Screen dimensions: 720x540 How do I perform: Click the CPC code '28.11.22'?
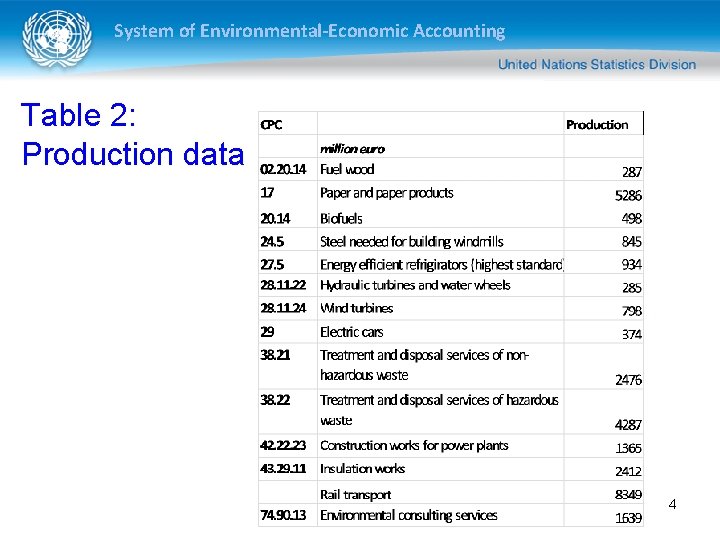point(283,285)
